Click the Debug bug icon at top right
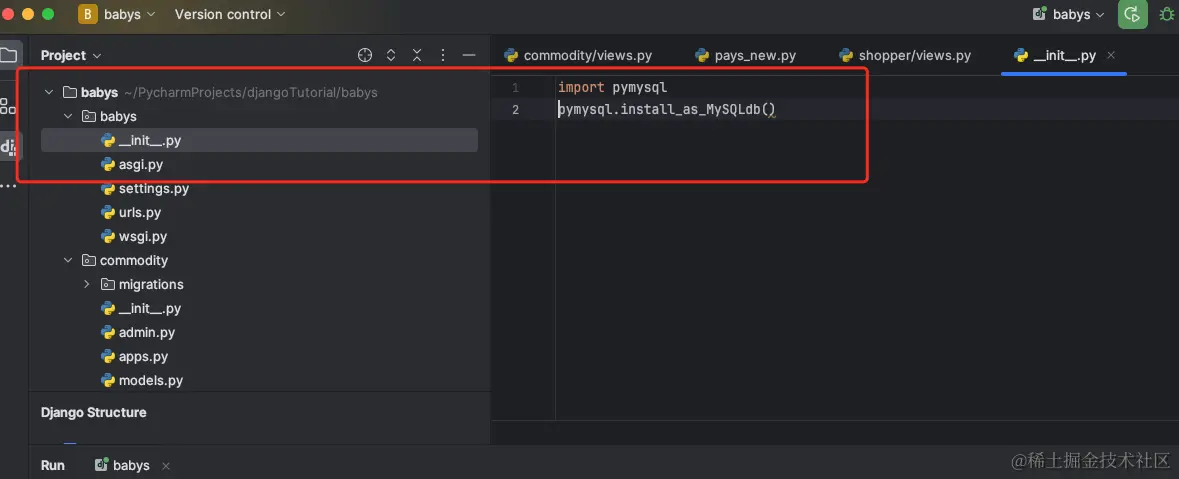Screen dimensions: 1179x479 click(x=1168, y=14)
